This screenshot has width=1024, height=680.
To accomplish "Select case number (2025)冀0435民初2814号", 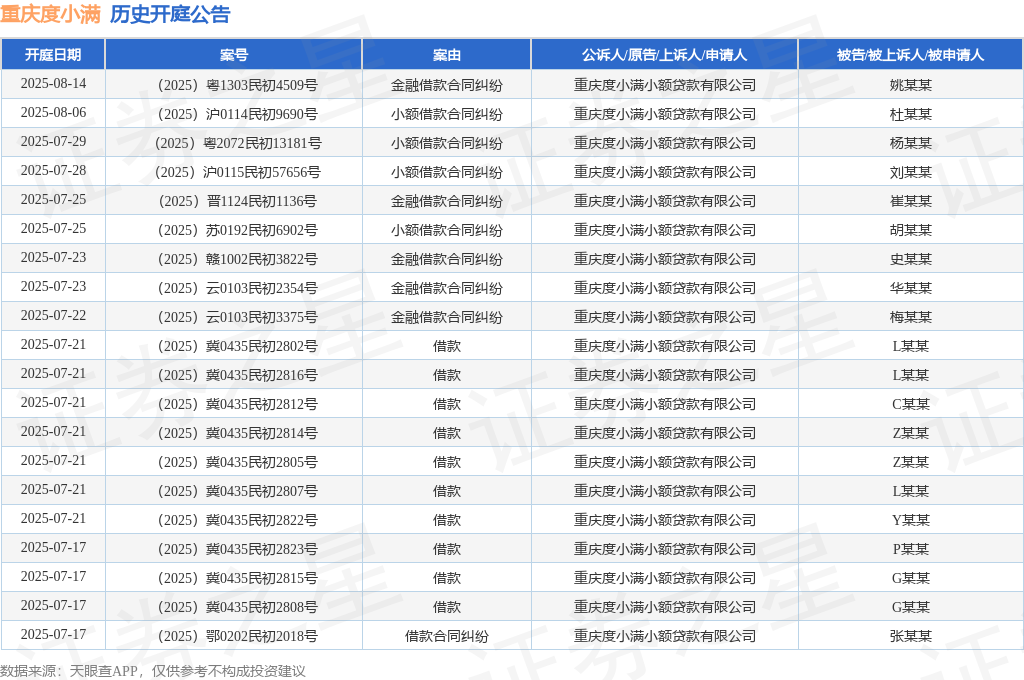I will [237, 433].
